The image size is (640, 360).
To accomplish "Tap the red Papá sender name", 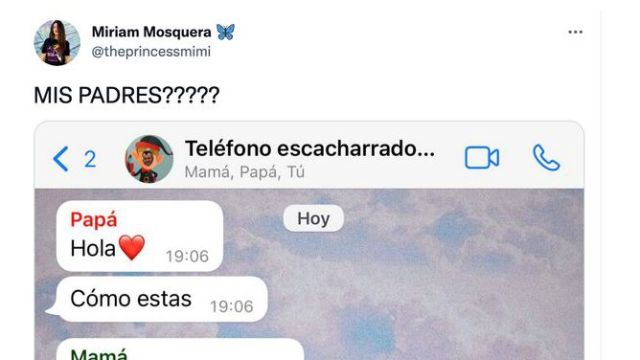I will tap(93, 220).
